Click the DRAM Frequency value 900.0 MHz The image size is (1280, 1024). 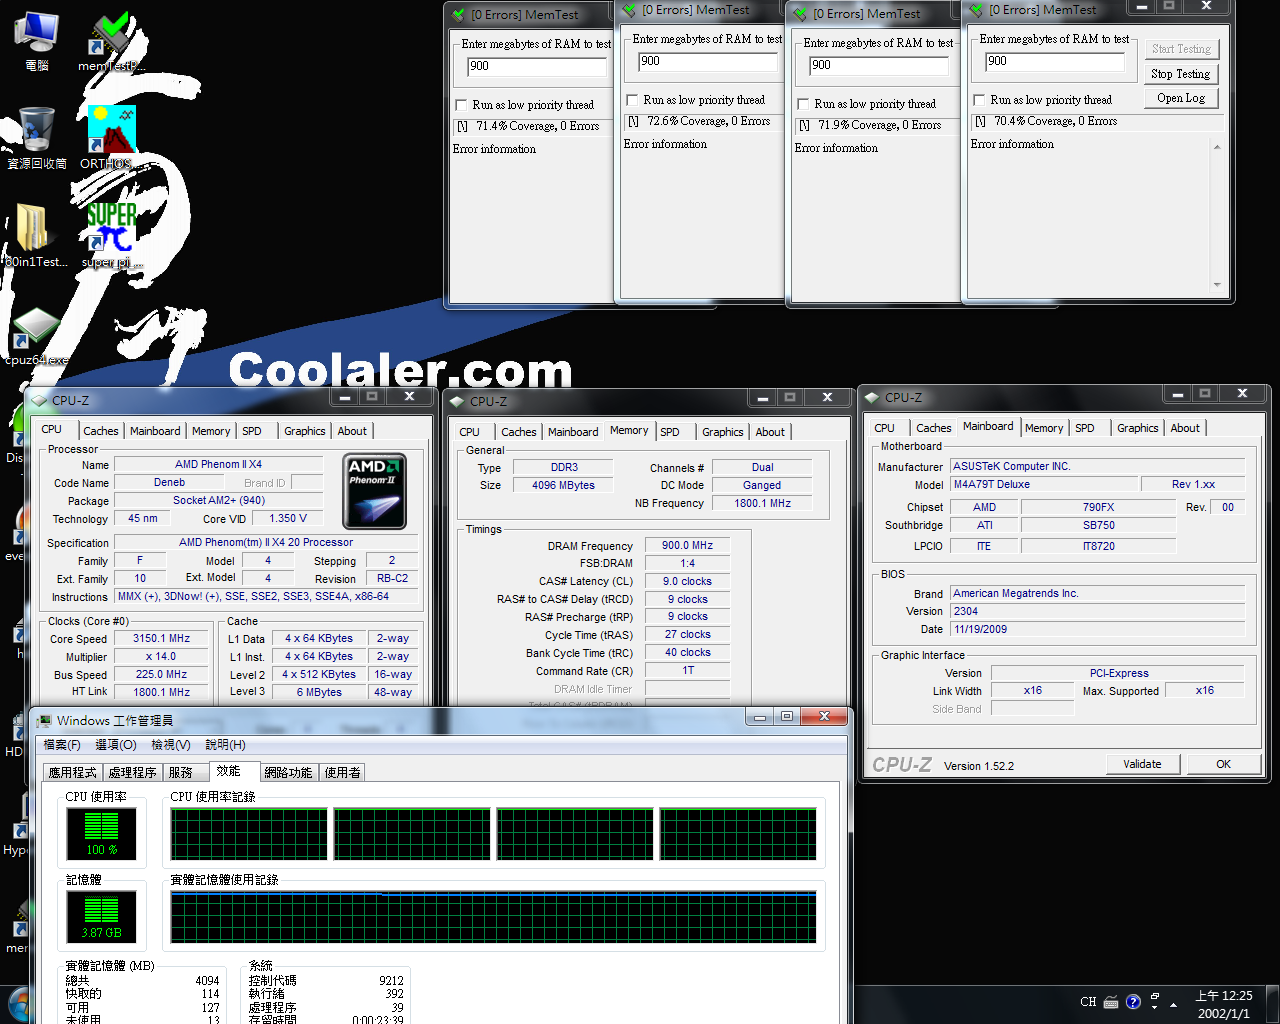(x=688, y=546)
